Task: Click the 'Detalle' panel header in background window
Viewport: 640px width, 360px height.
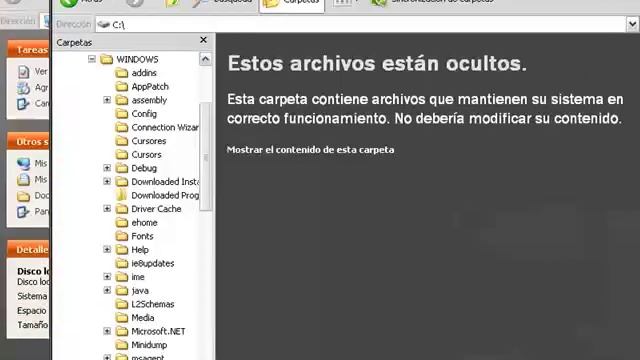Action: 28,249
